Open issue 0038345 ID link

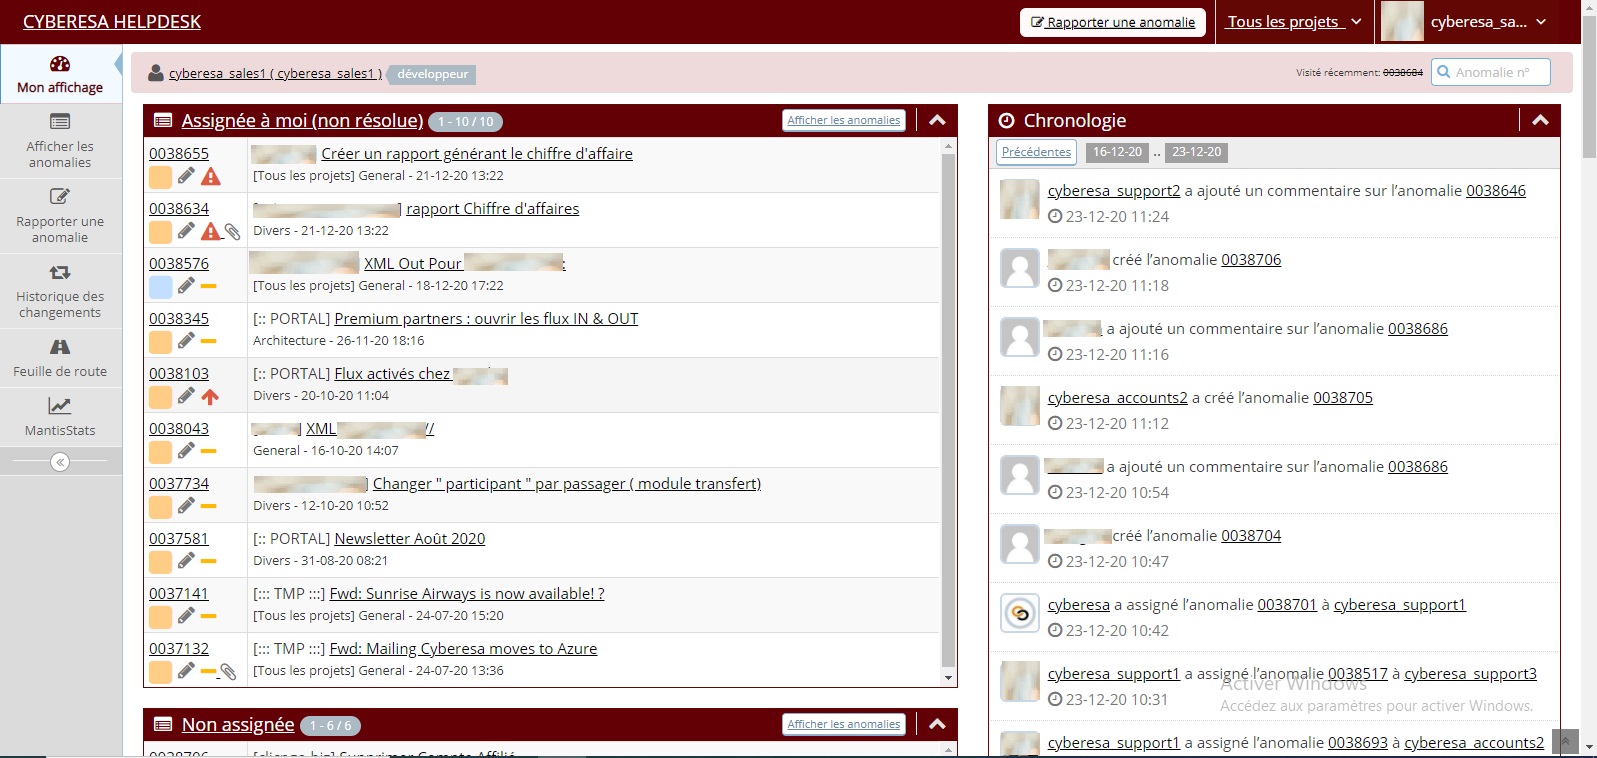179,318
